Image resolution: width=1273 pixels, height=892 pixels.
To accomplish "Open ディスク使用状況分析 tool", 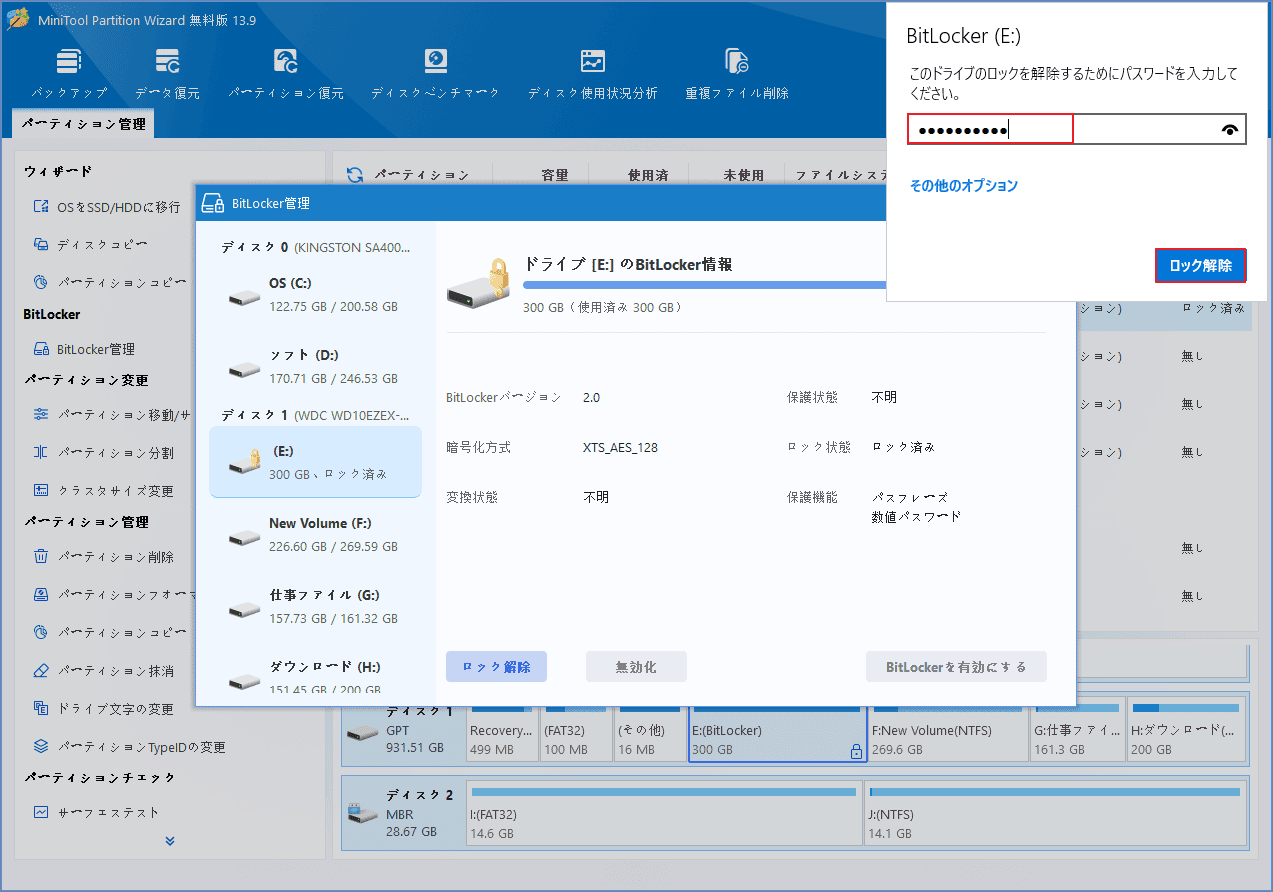I will 593,73.
